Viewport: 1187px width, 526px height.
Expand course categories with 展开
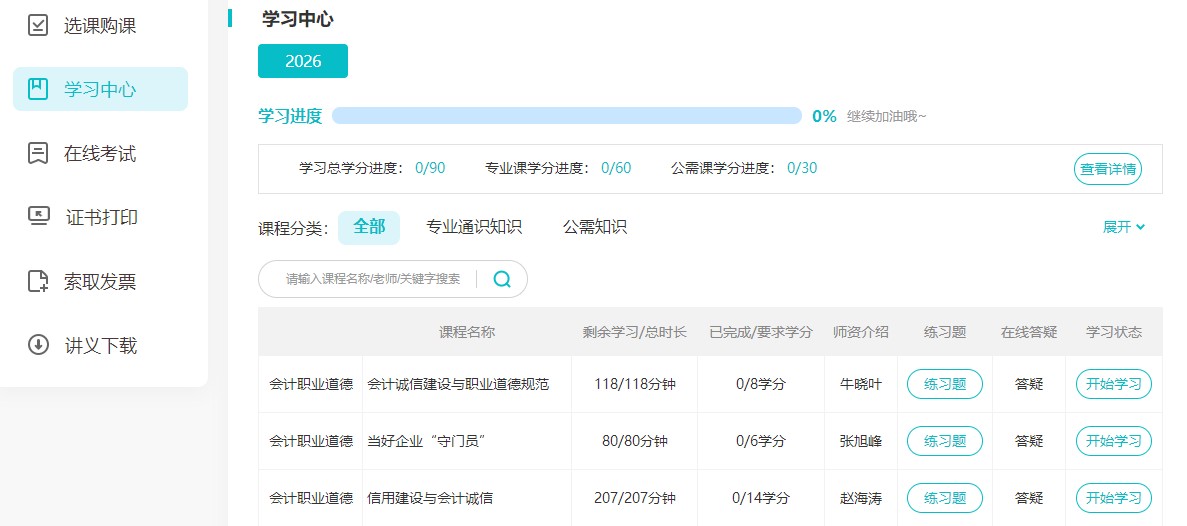1123,227
